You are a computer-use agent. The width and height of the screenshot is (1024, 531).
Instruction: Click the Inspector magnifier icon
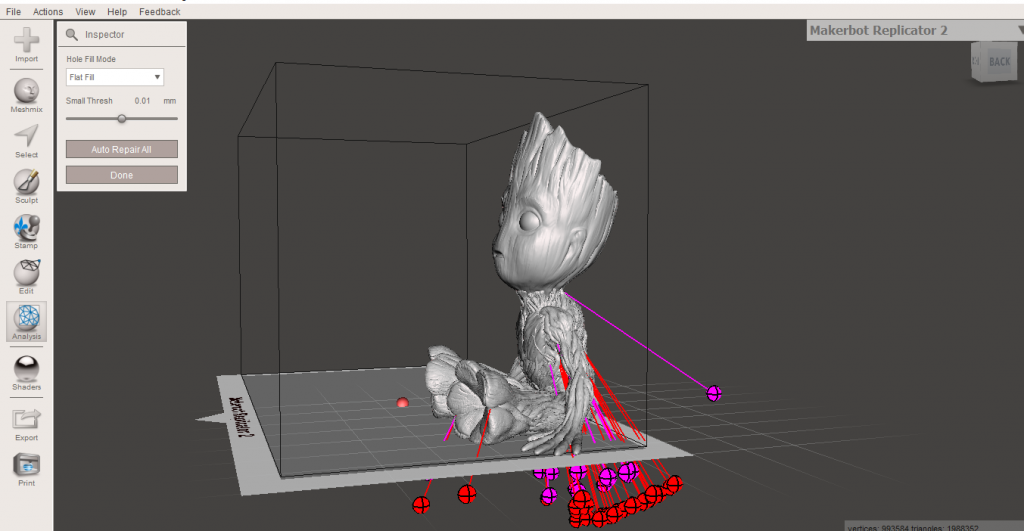coord(72,35)
